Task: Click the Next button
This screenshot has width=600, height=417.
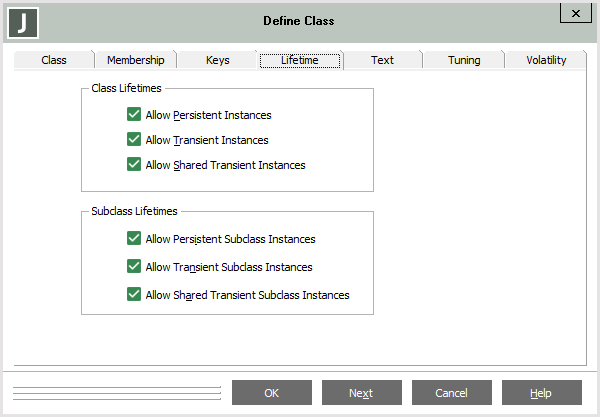Action: tap(361, 393)
